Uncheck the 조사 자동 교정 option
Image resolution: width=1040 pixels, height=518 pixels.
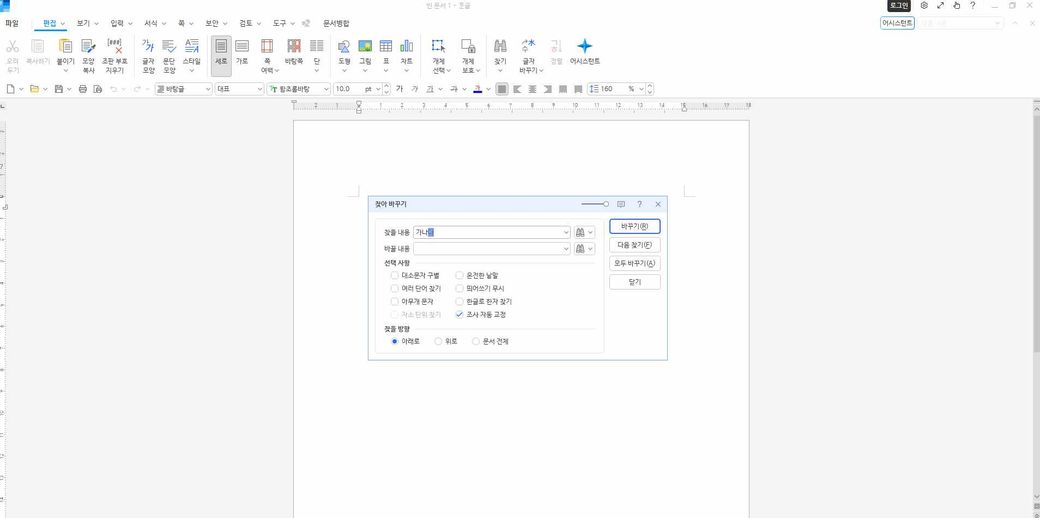click(x=460, y=314)
